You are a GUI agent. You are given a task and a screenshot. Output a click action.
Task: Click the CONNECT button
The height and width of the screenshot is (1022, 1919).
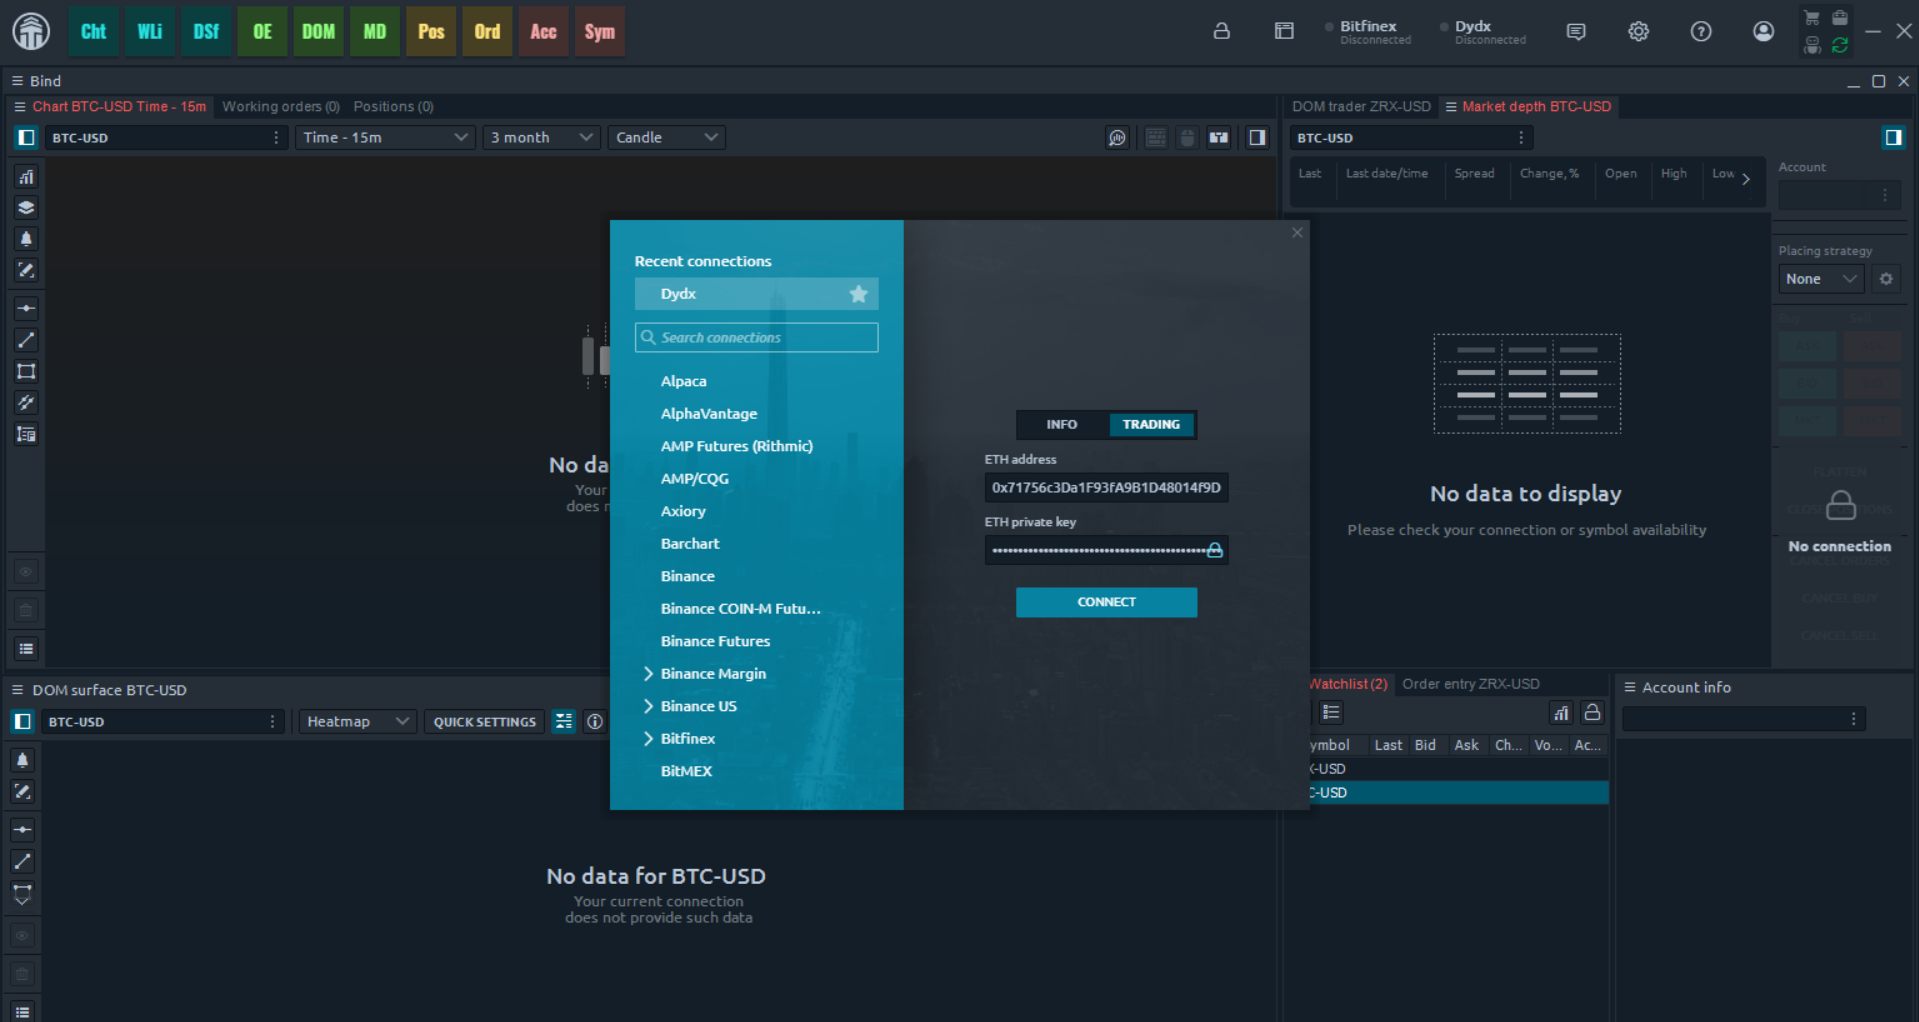(x=1106, y=602)
